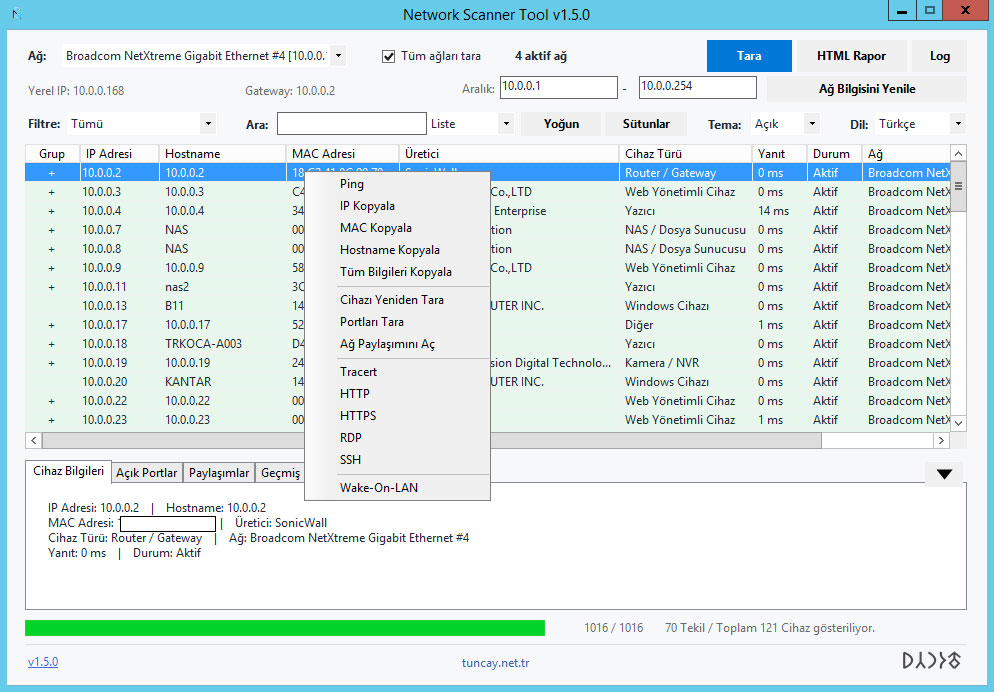Visit tuncay.net.tr link
Screen dimensions: 994x692
tap(496, 663)
